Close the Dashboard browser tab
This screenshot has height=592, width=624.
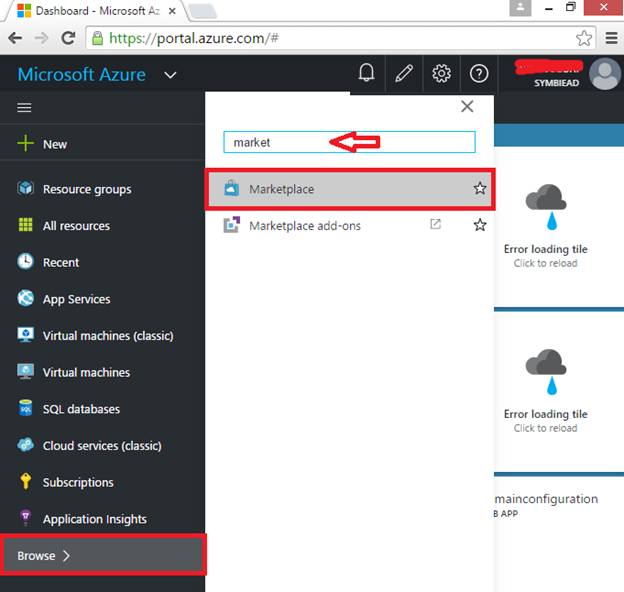click(172, 11)
